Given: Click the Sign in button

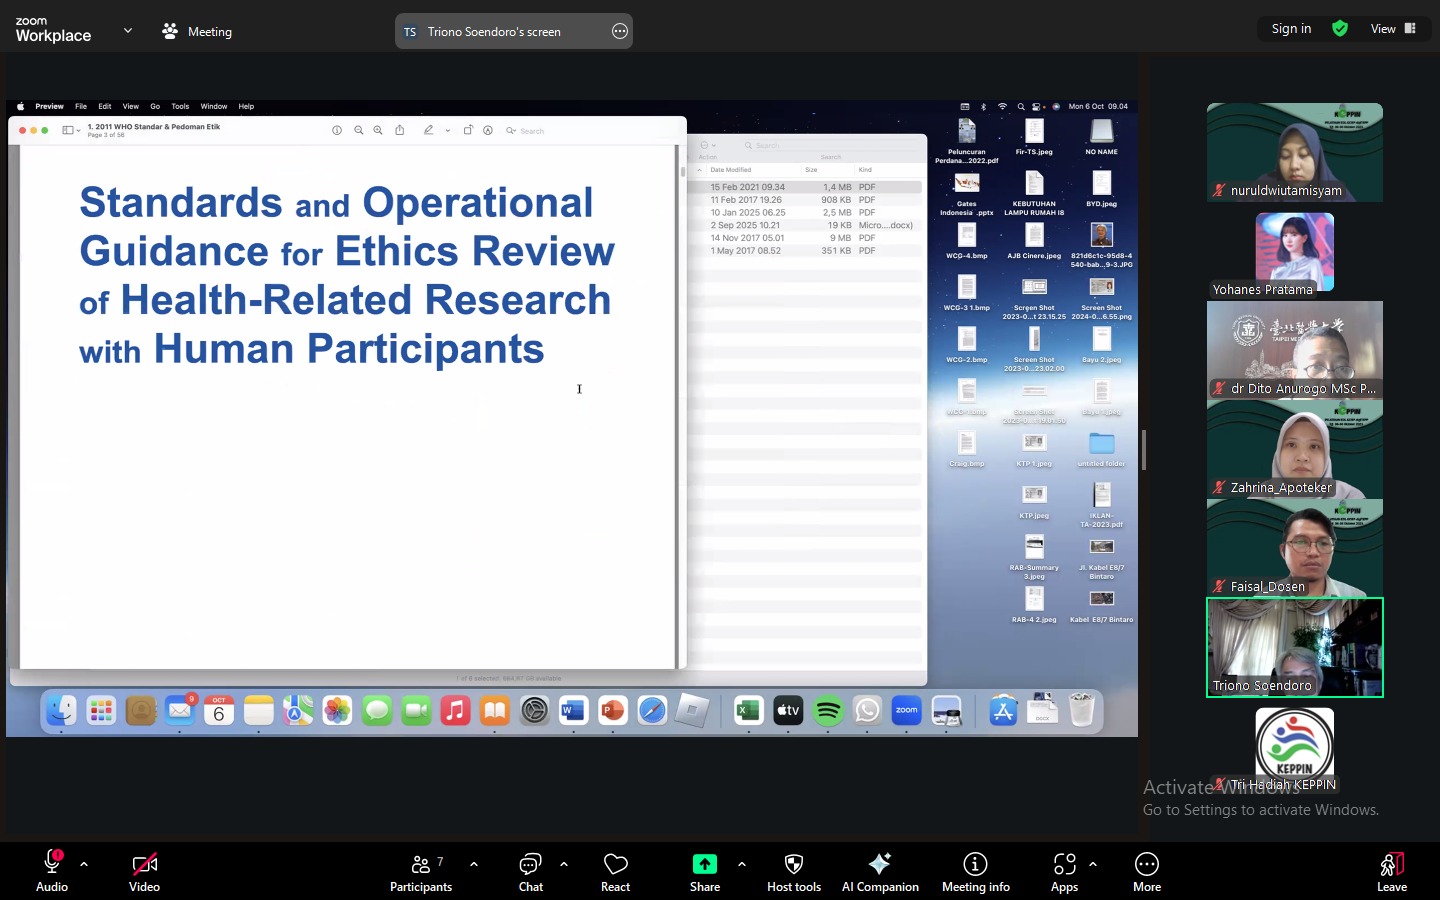Looking at the screenshot, I should click(x=1291, y=29).
